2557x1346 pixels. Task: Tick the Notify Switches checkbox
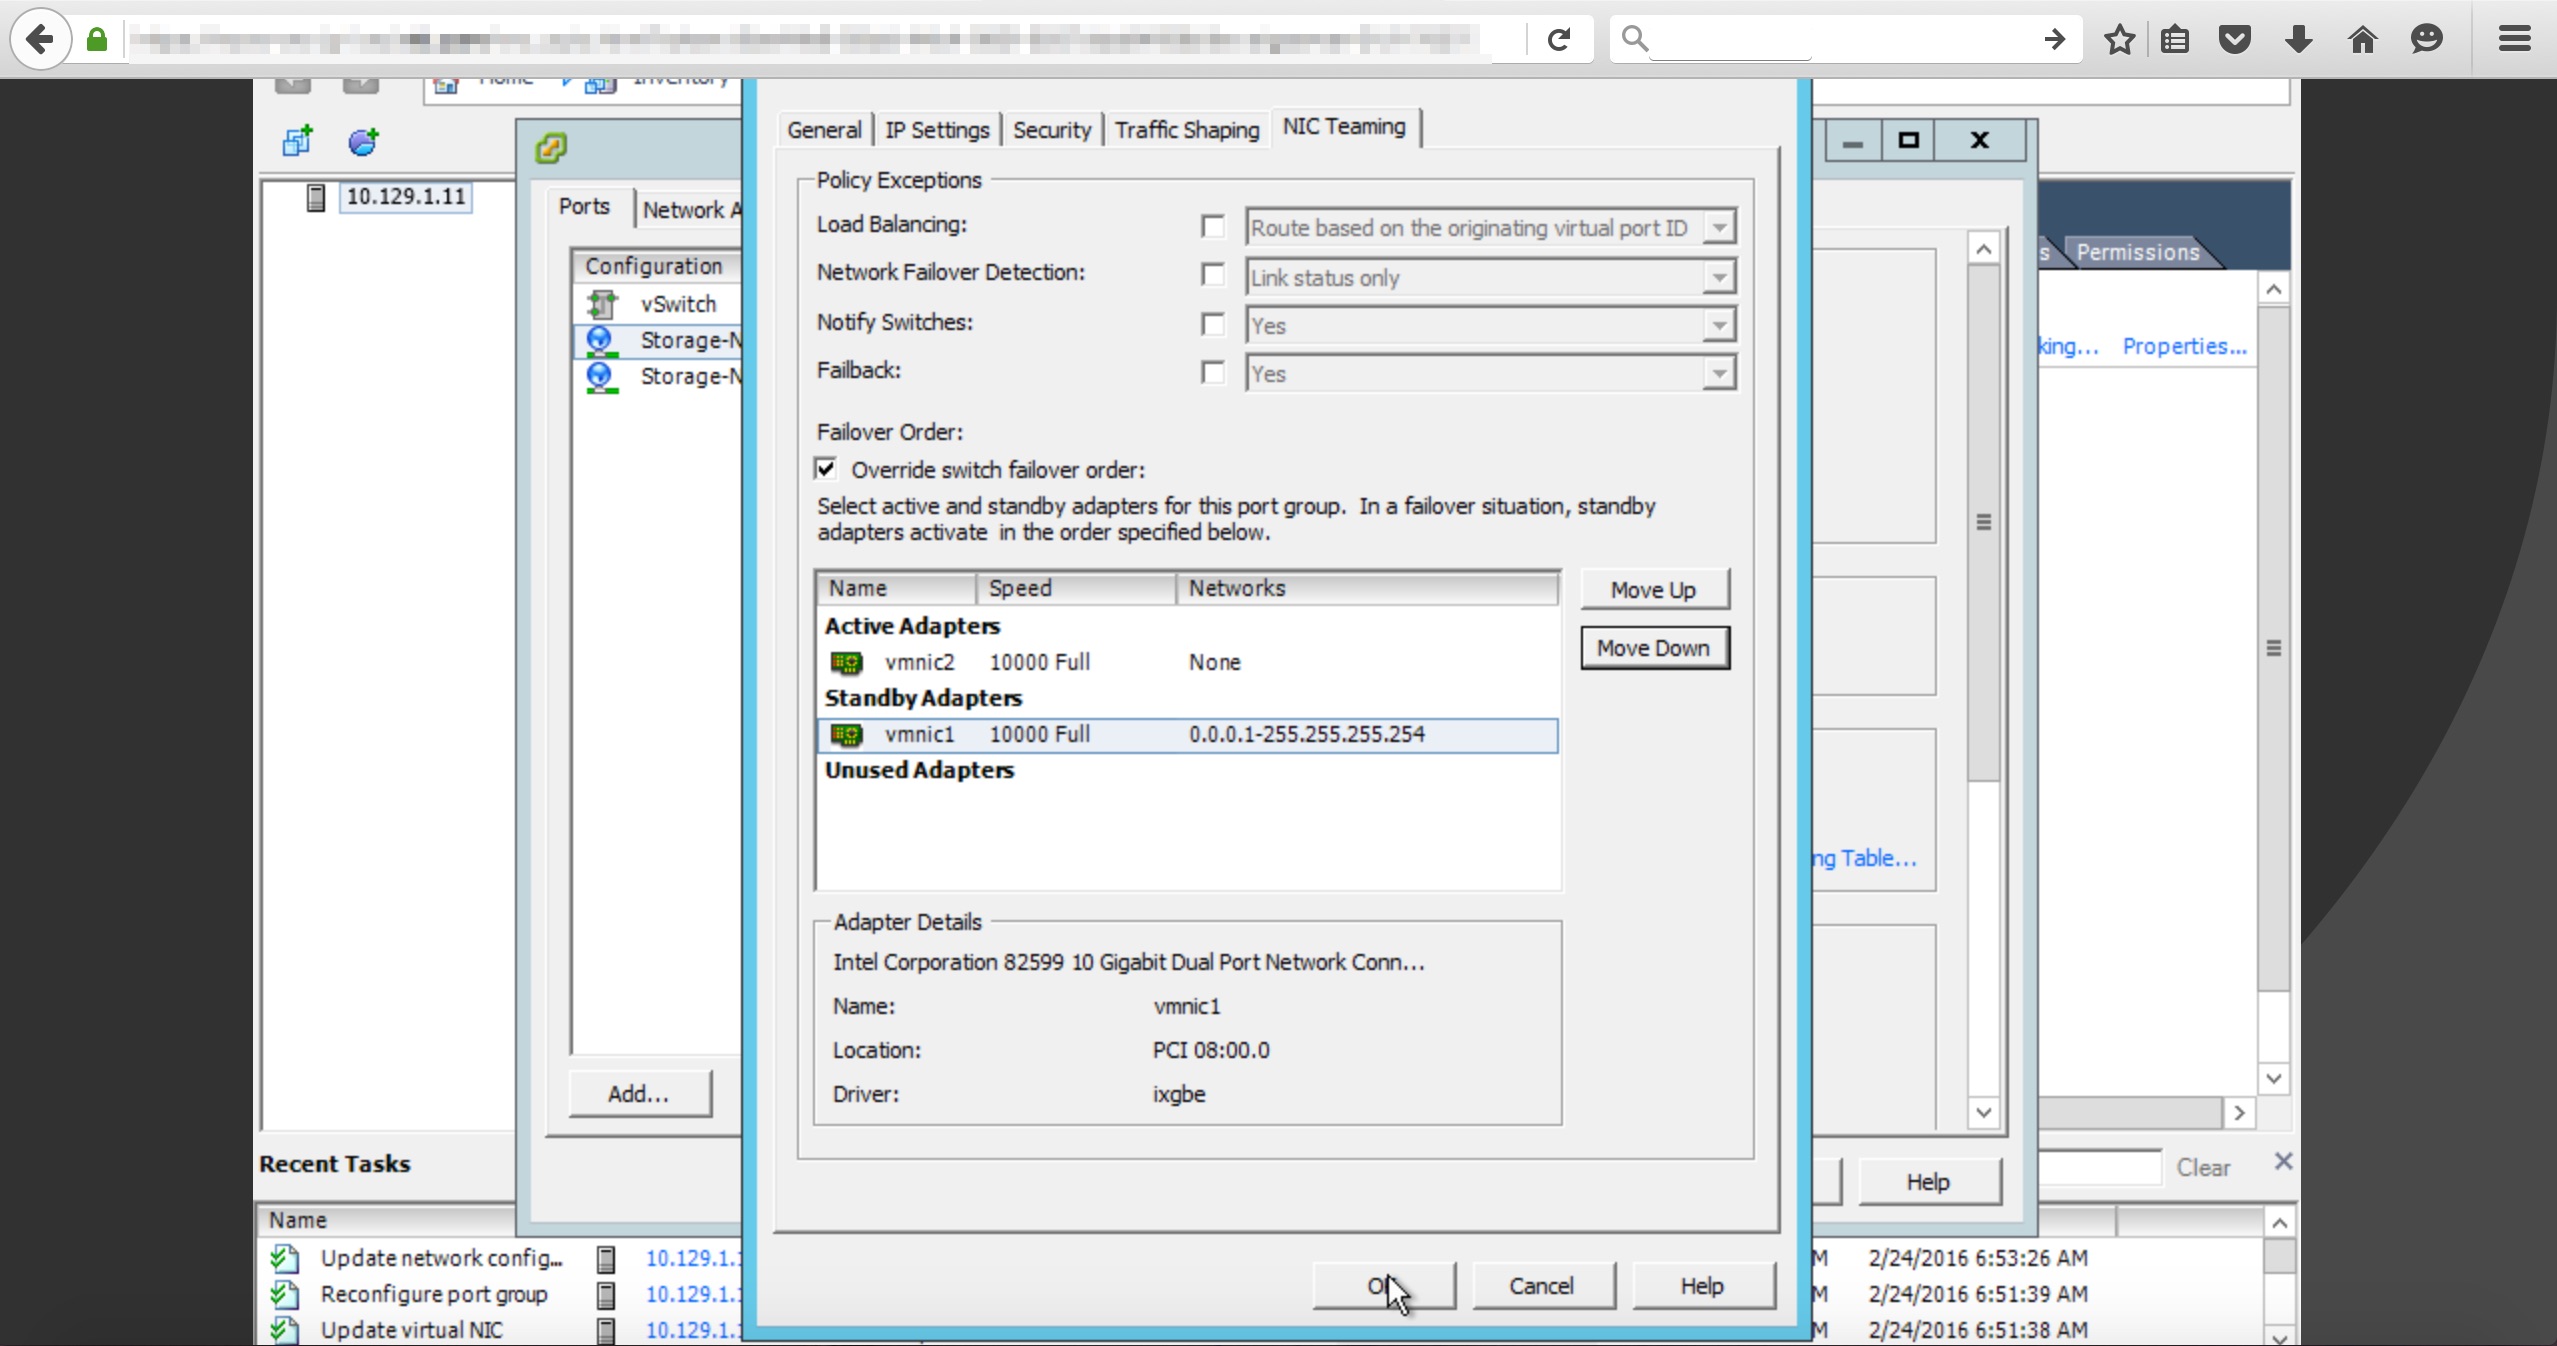(x=1213, y=325)
